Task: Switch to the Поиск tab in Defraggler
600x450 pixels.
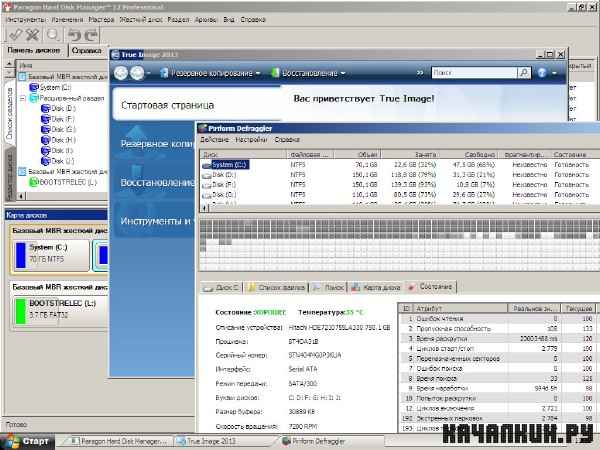Action: [x=328, y=287]
